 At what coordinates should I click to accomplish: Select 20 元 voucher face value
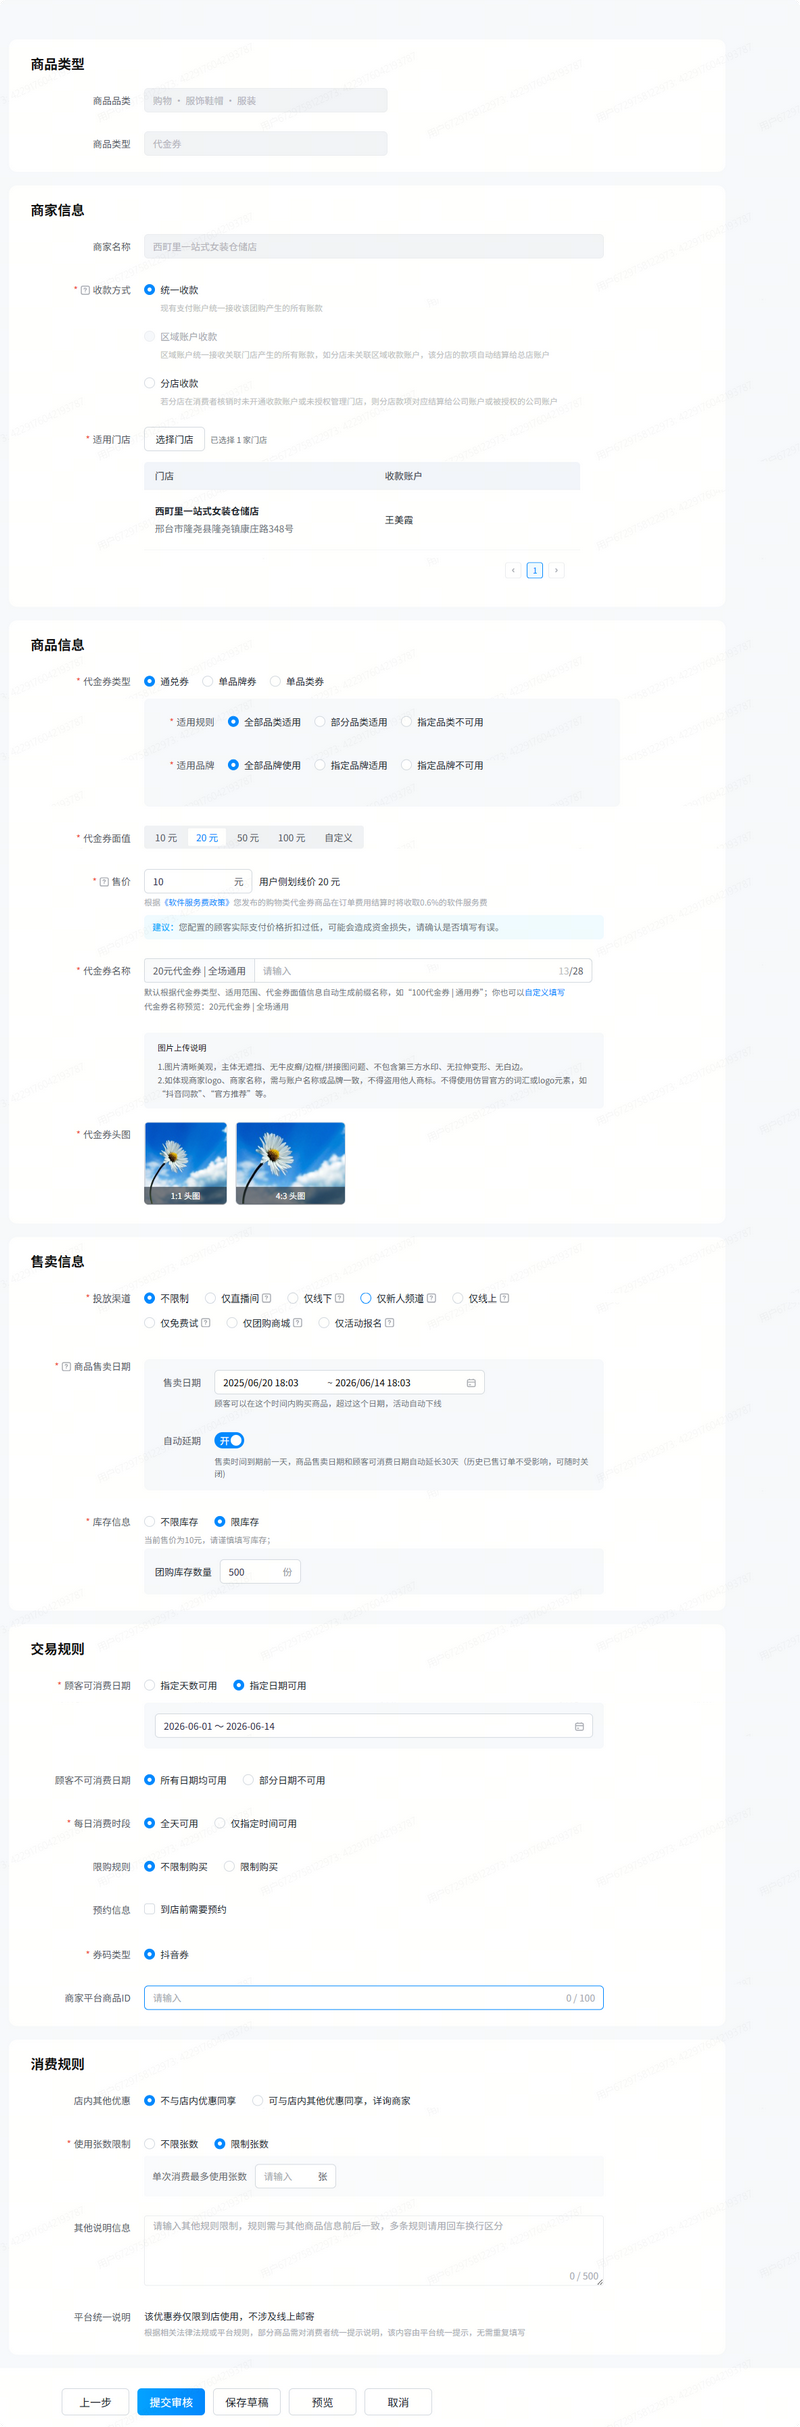207,838
